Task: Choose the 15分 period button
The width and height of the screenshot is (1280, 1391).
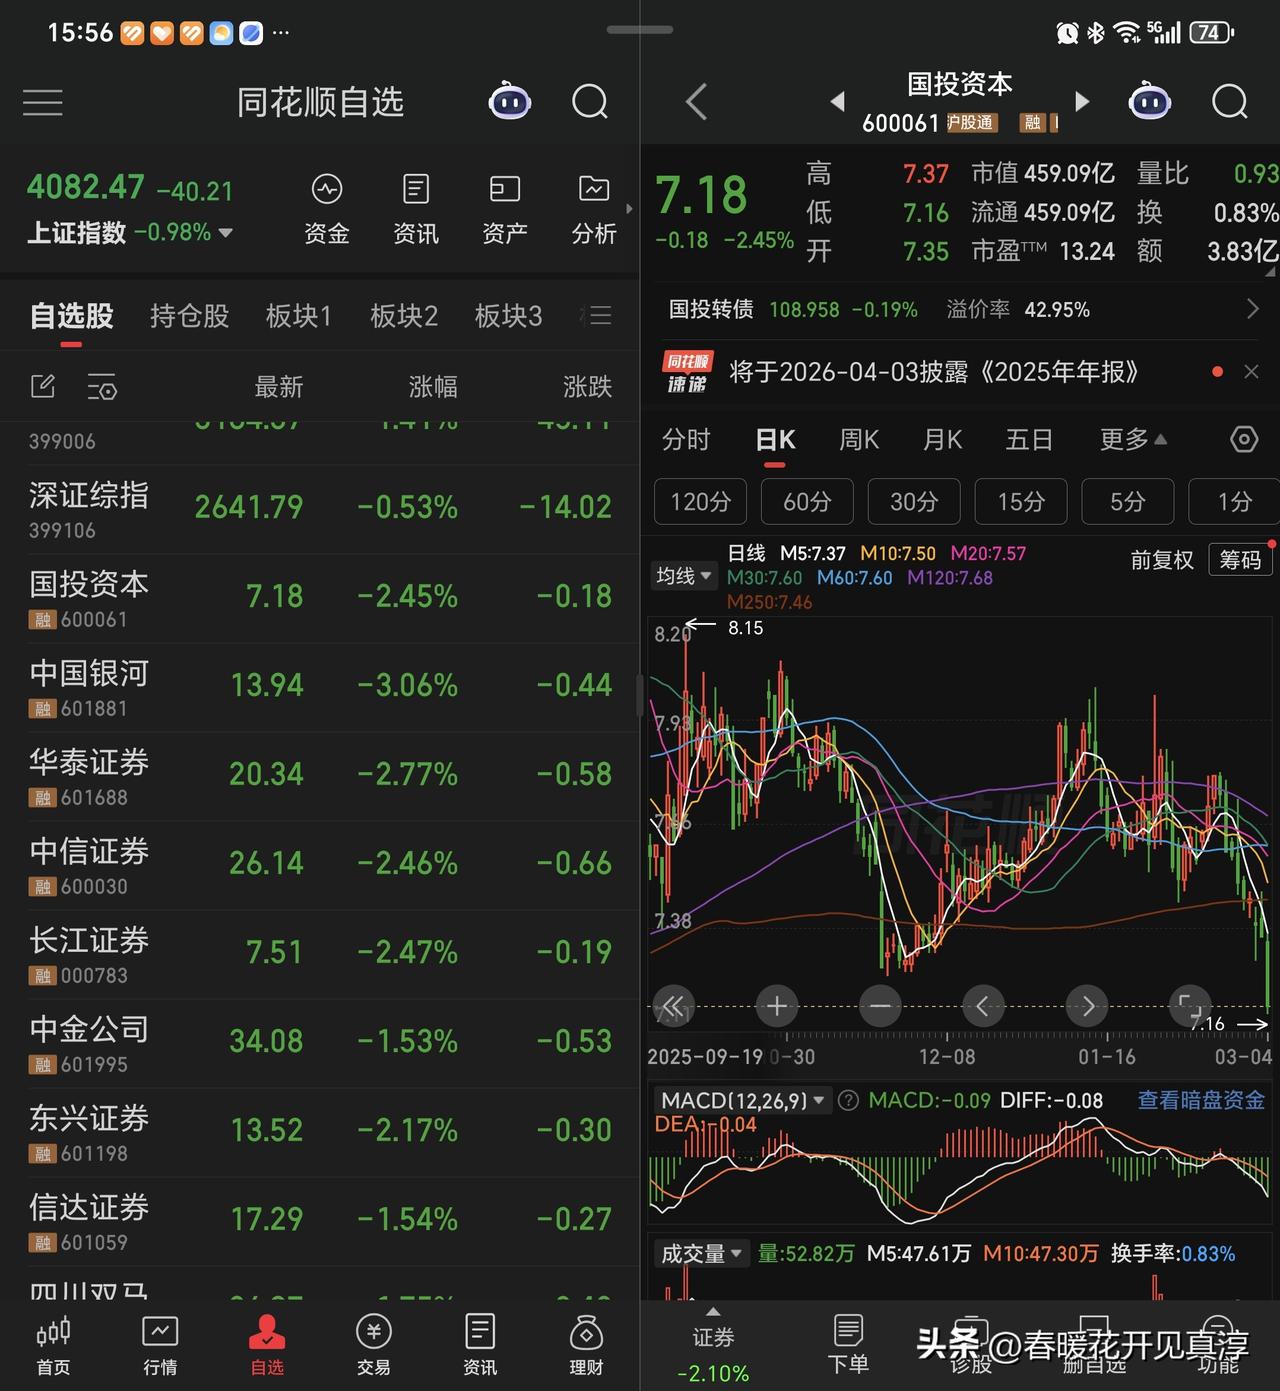Action: (1021, 501)
